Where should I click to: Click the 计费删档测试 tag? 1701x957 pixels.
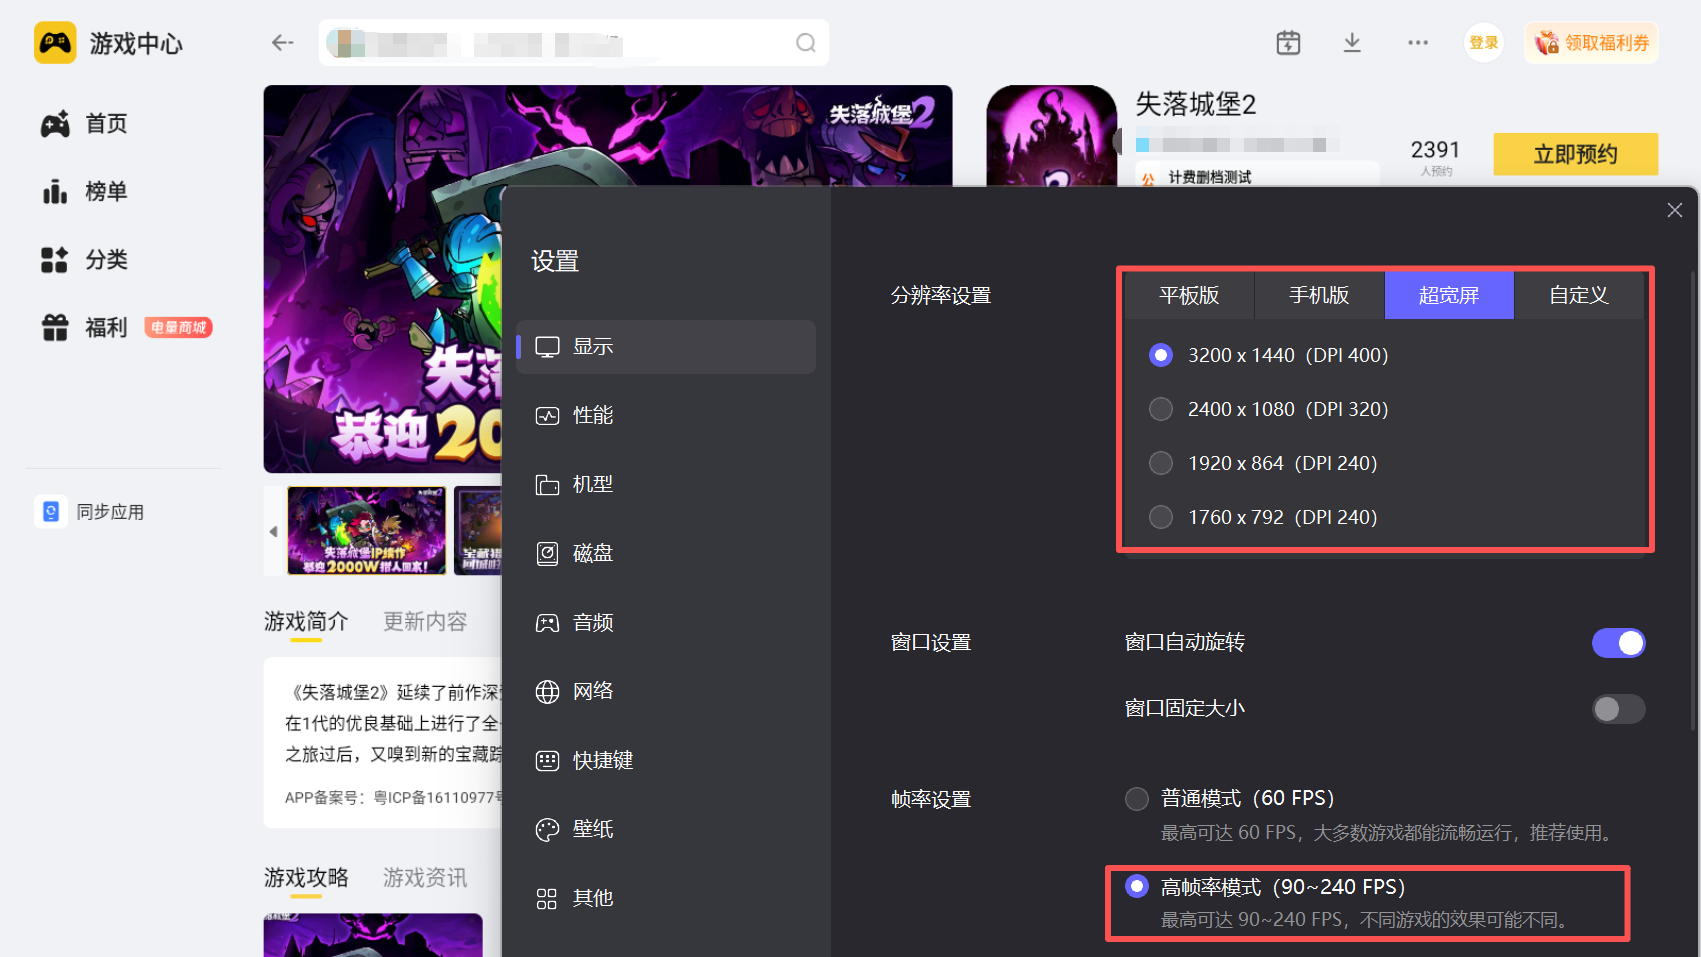[1210, 177]
